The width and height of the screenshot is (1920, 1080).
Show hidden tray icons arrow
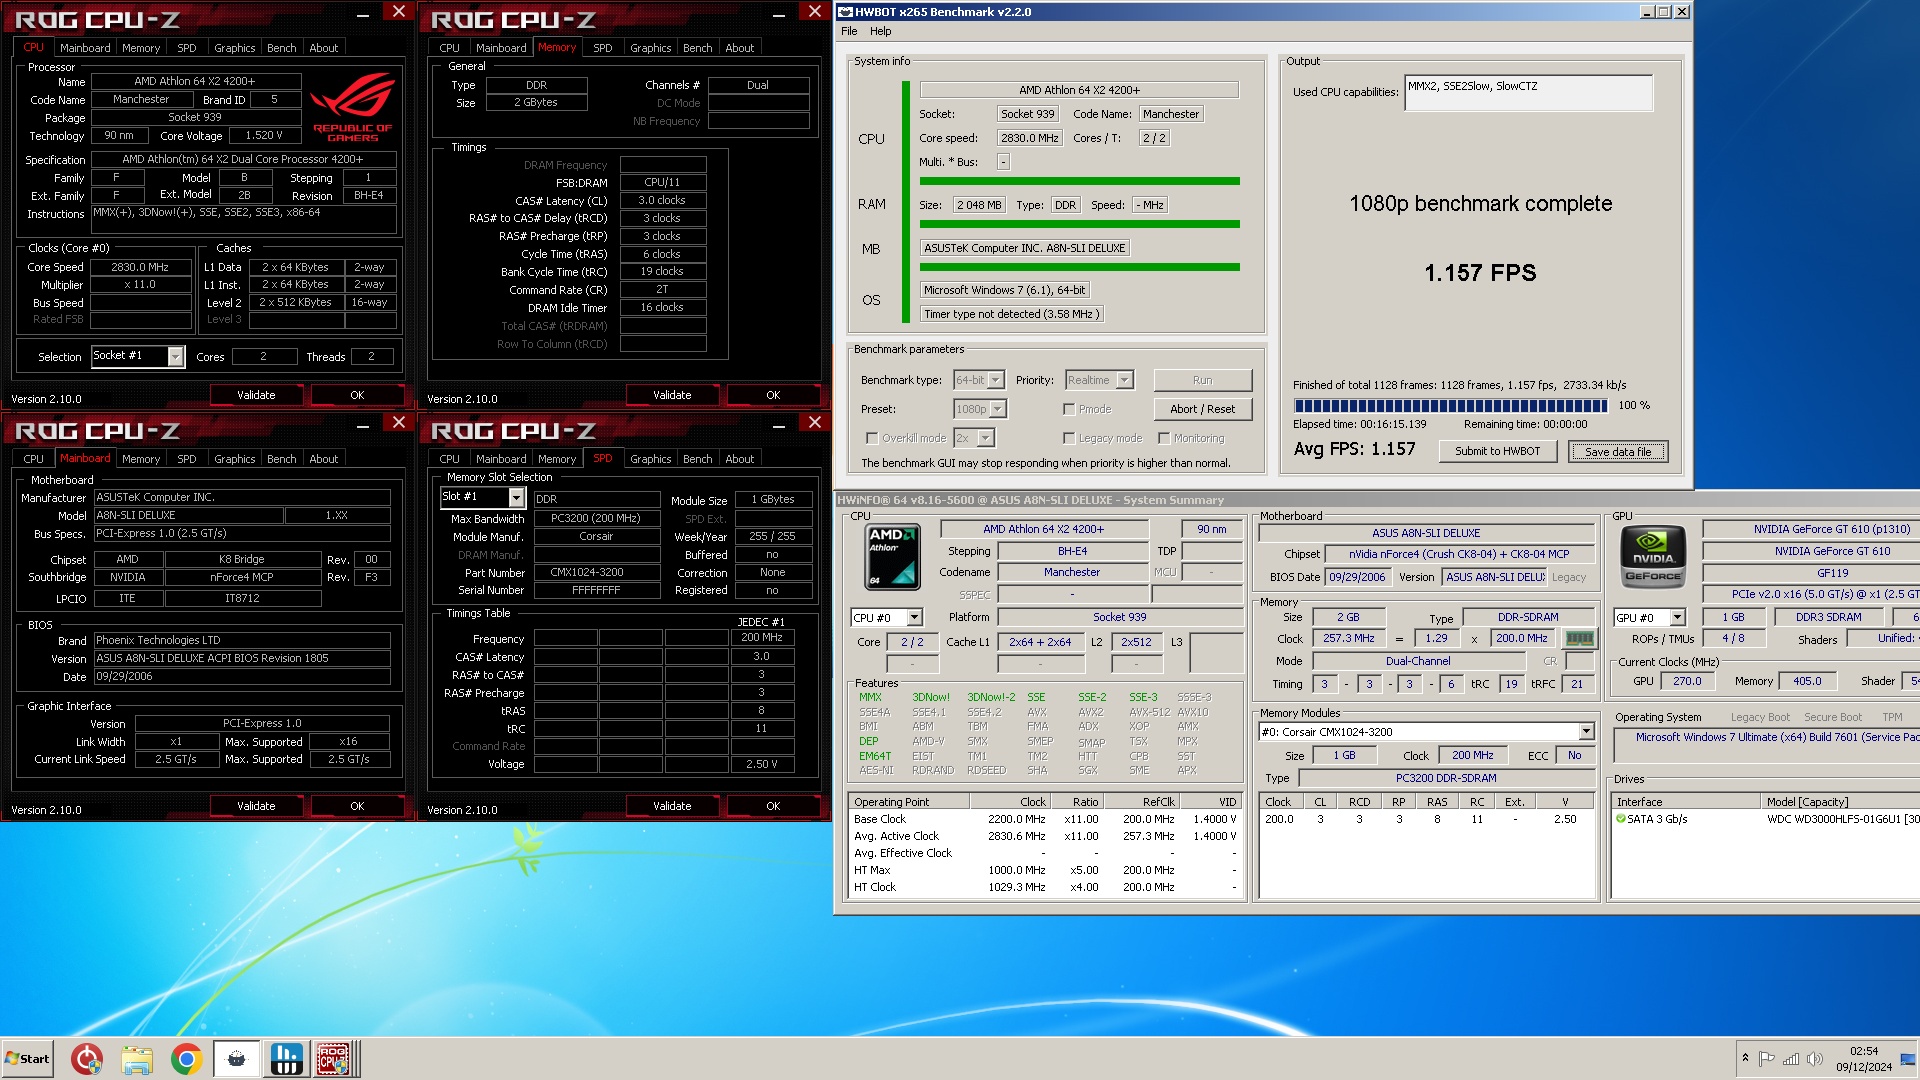pos(1745,1059)
